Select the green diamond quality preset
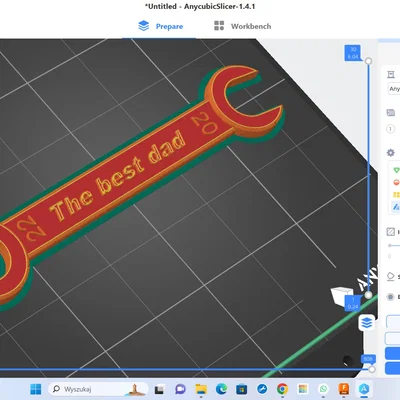 point(396,170)
